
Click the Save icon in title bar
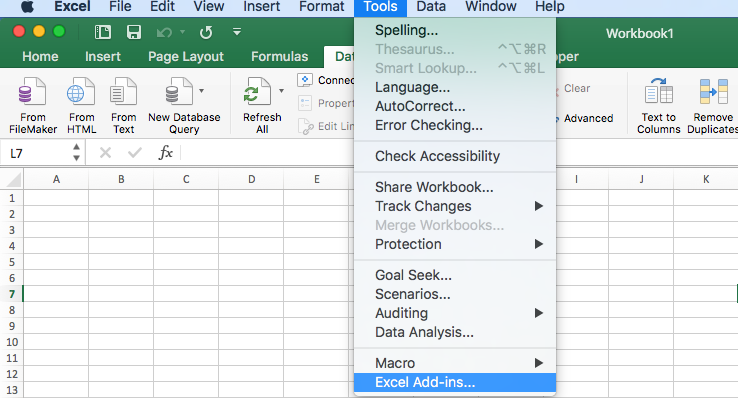134,32
